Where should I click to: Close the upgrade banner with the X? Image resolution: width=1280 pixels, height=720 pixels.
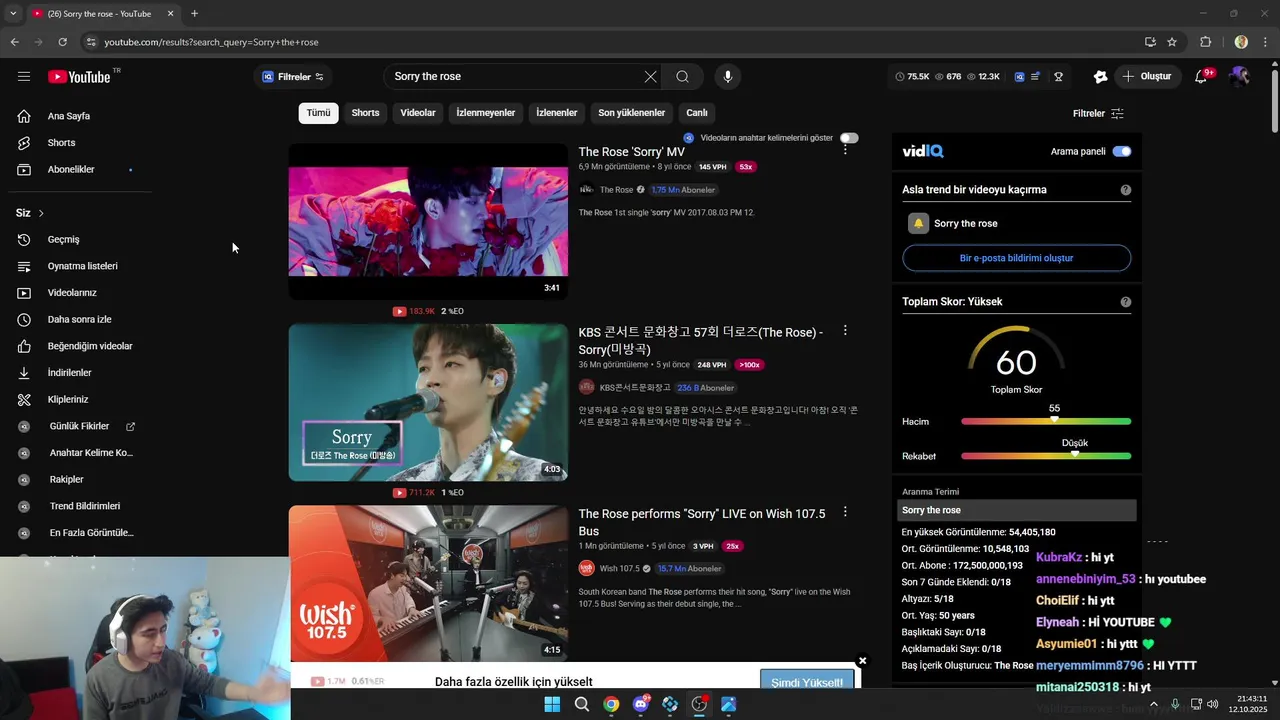(x=862, y=661)
